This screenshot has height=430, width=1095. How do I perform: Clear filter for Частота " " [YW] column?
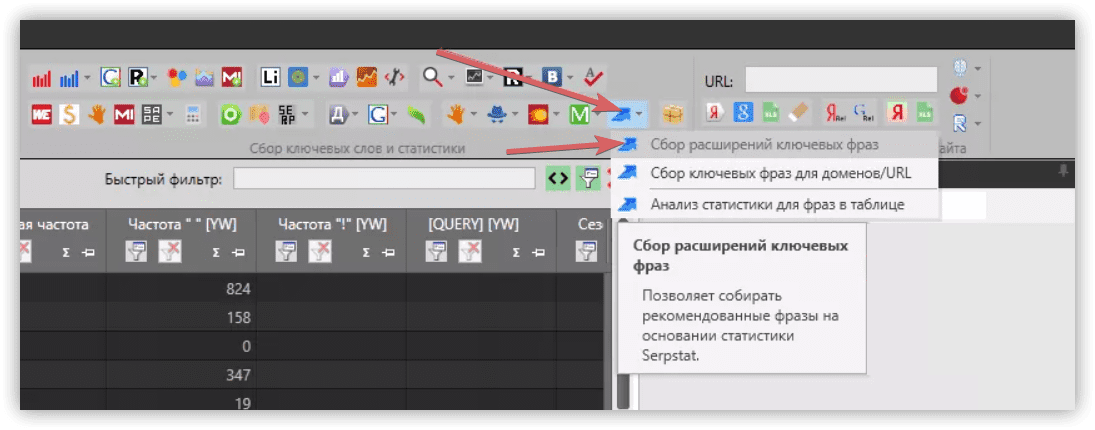pos(169,251)
